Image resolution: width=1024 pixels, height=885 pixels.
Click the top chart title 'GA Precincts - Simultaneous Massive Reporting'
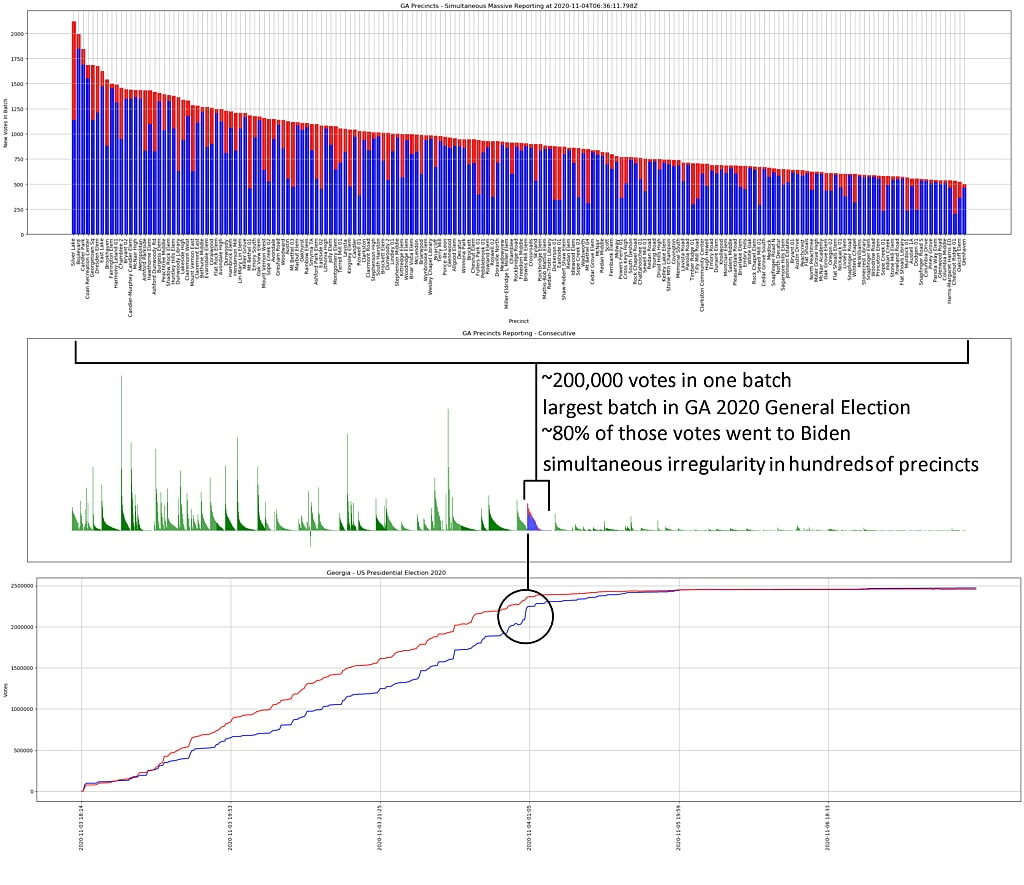click(x=518, y=5)
